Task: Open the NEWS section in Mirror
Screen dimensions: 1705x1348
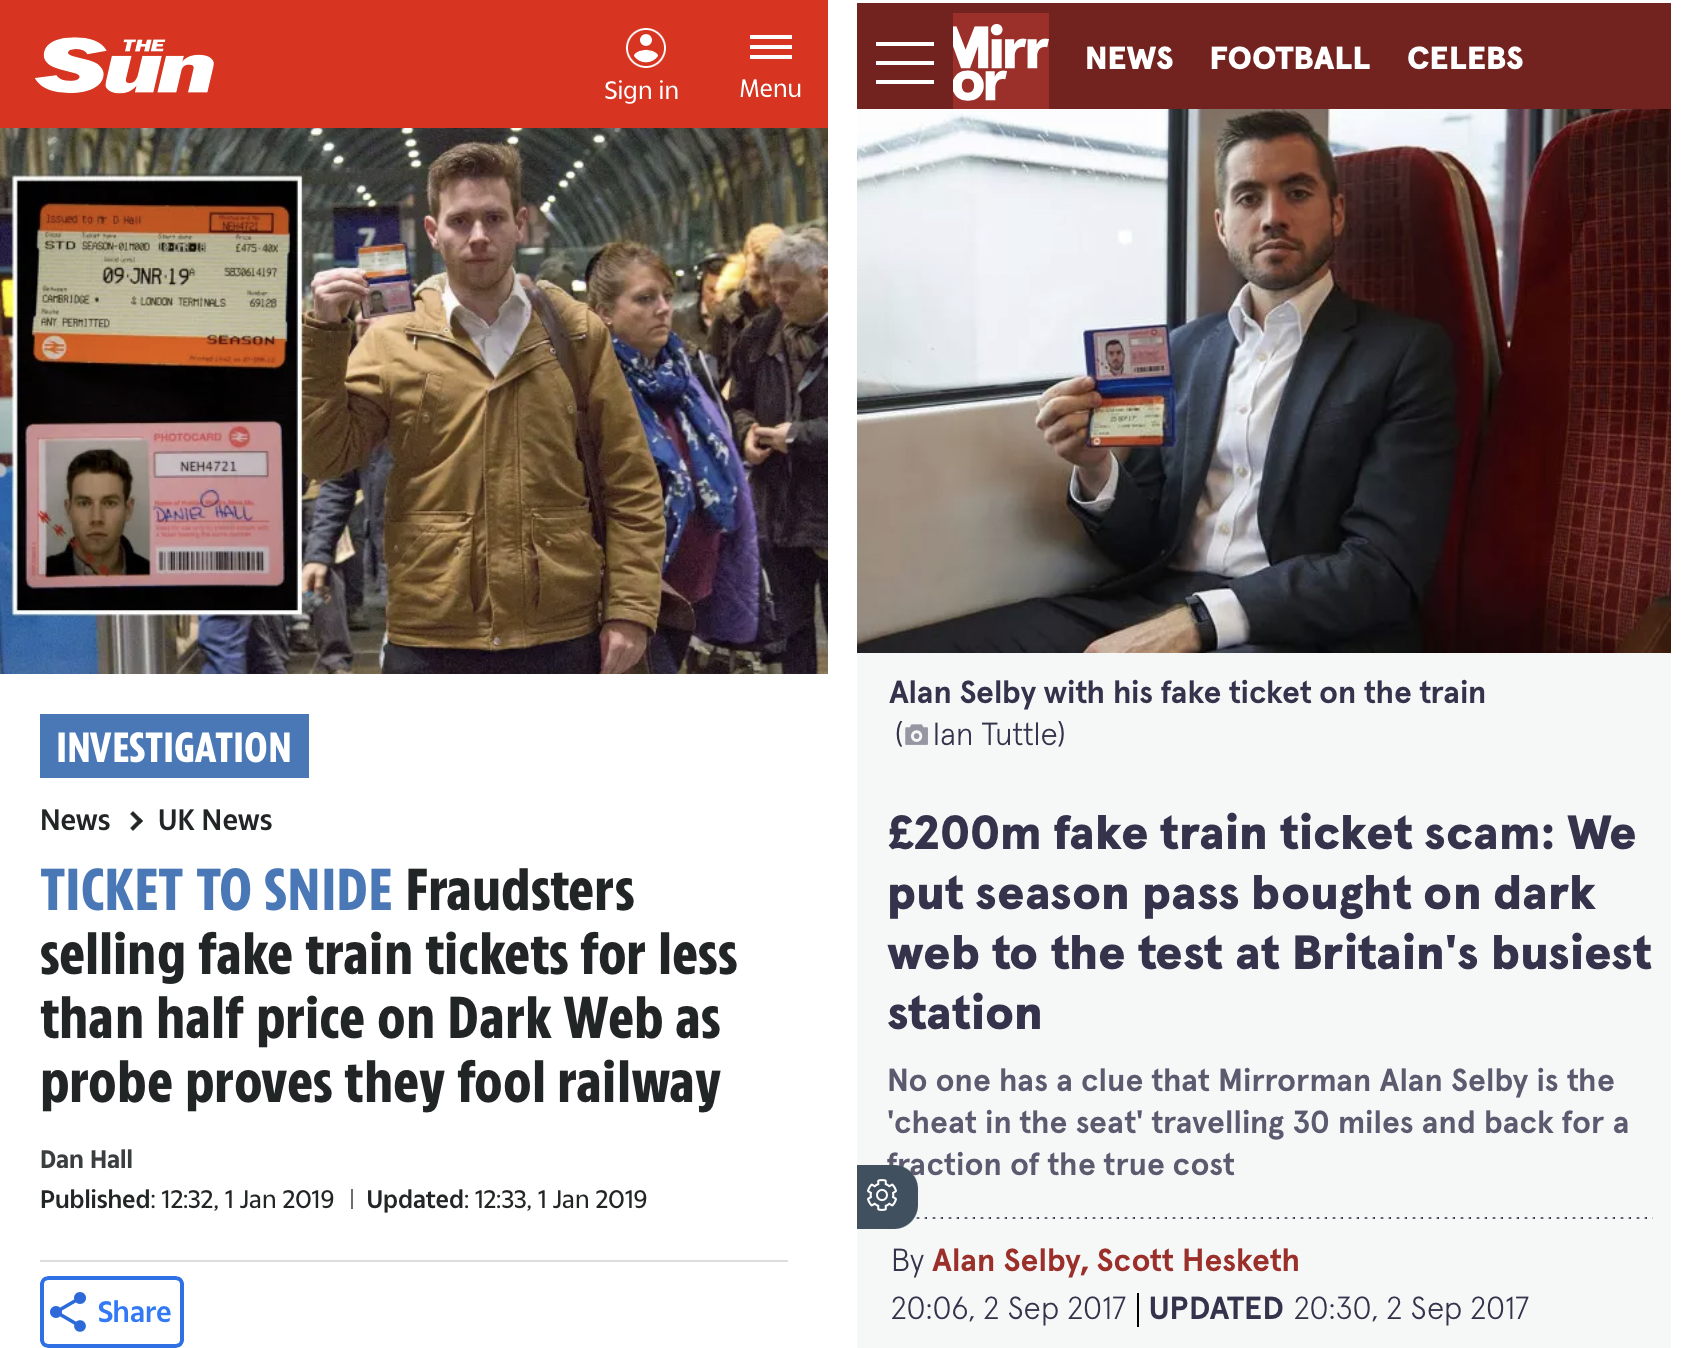Action: point(1129,58)
